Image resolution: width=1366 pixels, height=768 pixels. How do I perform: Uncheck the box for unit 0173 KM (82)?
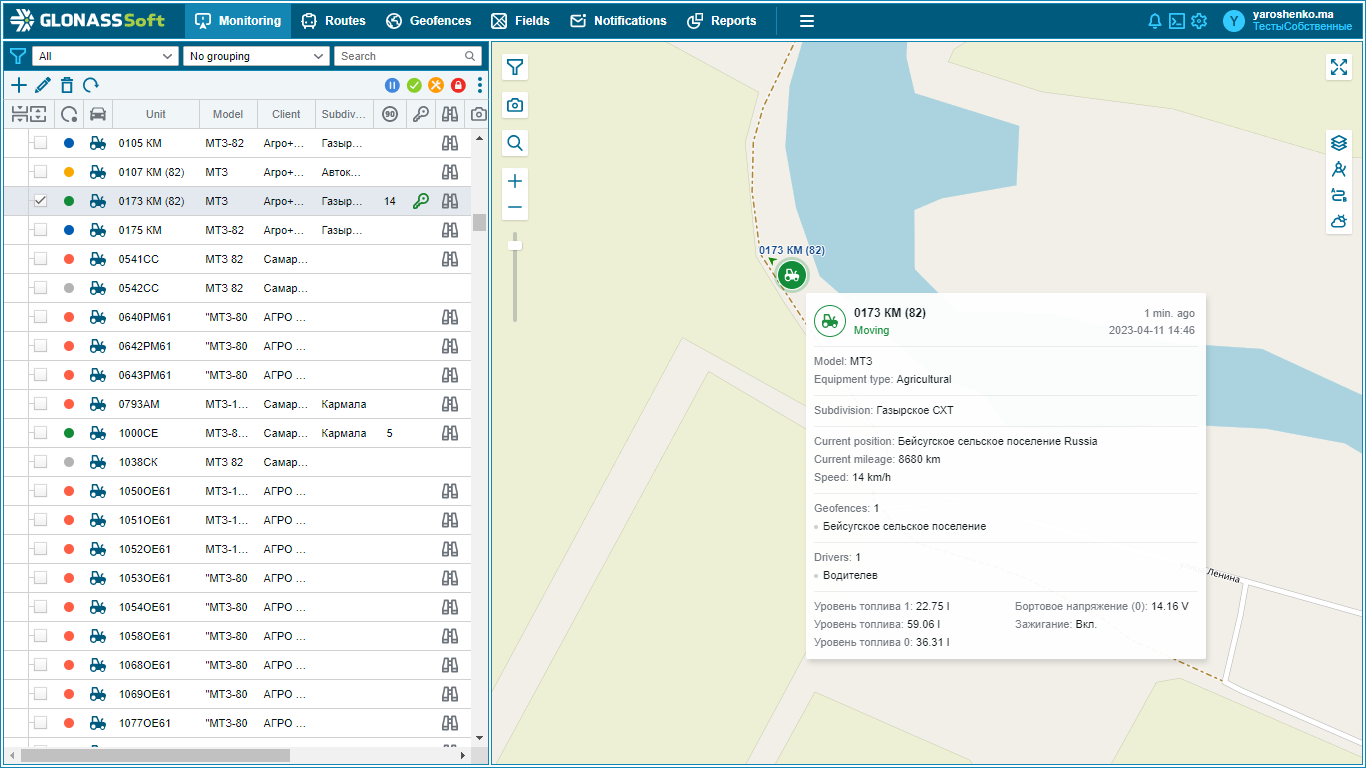tap(40, 201)
